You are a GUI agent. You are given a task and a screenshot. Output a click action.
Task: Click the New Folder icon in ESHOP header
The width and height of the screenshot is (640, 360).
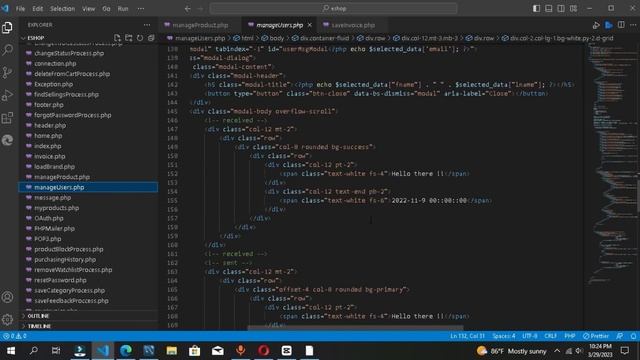pyautogui.click(x=129, y=38)
